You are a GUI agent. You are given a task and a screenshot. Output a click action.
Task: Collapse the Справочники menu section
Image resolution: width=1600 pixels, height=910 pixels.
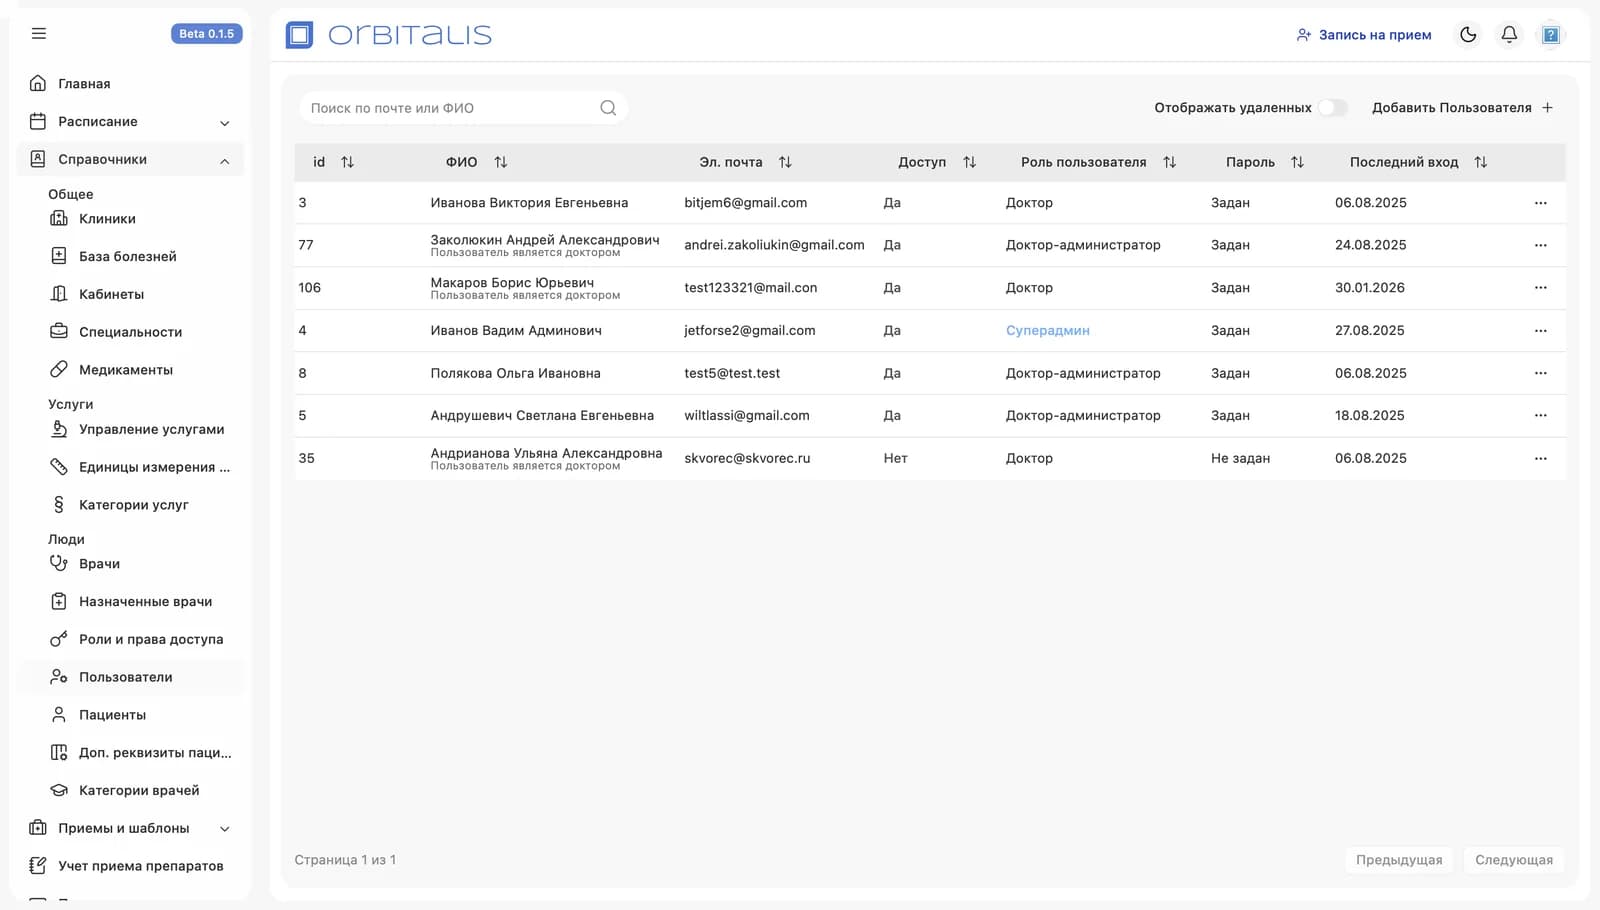tap(131, 160)
